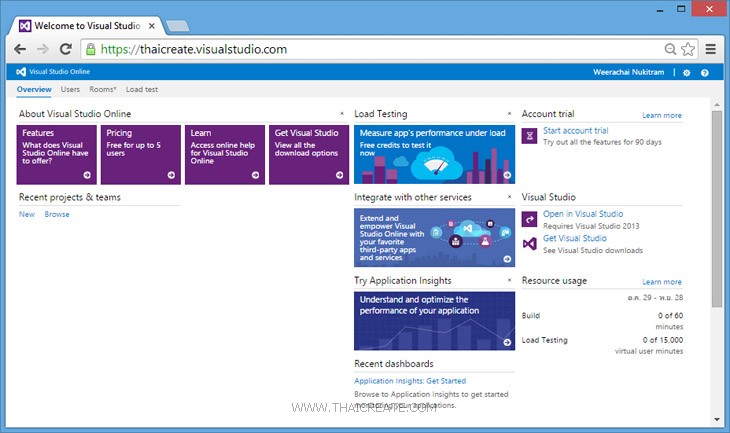Viewport: 730px width, 433px height.
Task: Click See Visual Studio downloads text
Action: [x=593, y=250]
